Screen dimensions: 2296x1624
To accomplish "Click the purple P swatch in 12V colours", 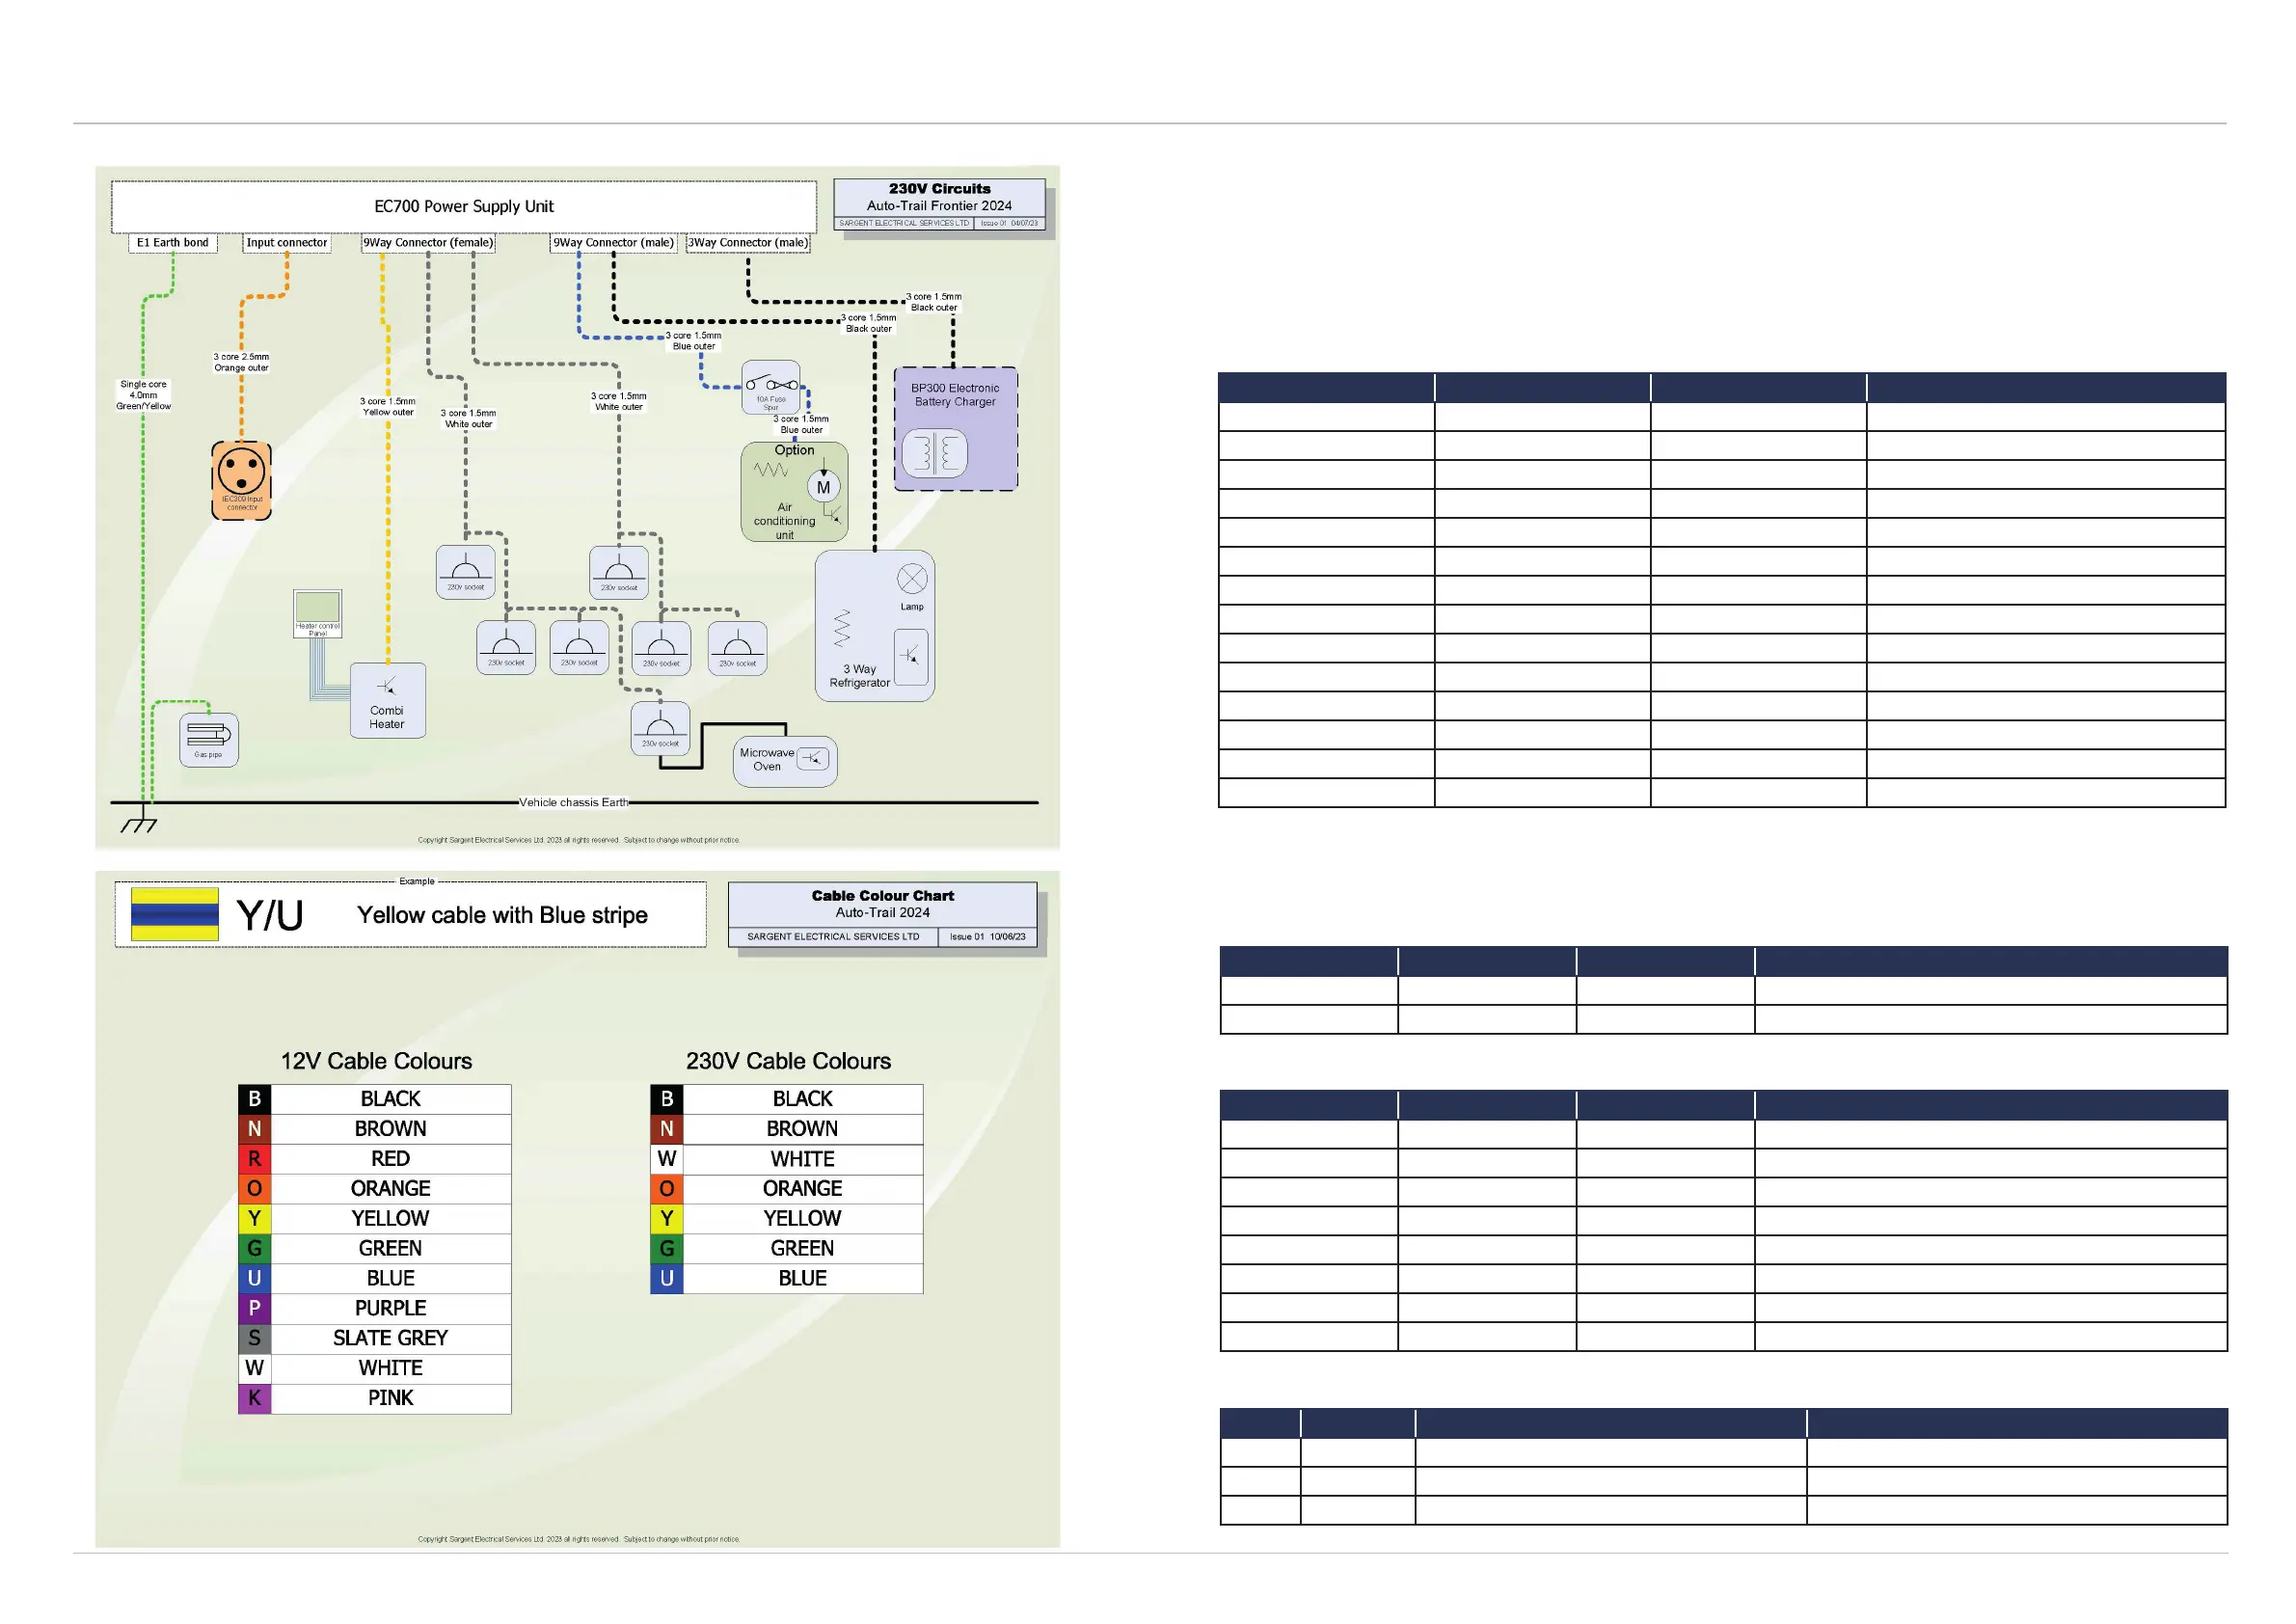I will click(x=254, y=1309).
